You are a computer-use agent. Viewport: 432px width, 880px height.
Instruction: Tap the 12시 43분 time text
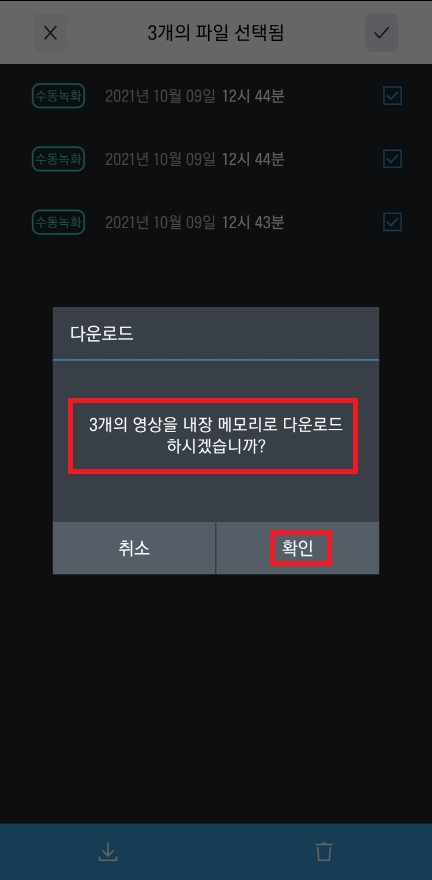point(253,223)
